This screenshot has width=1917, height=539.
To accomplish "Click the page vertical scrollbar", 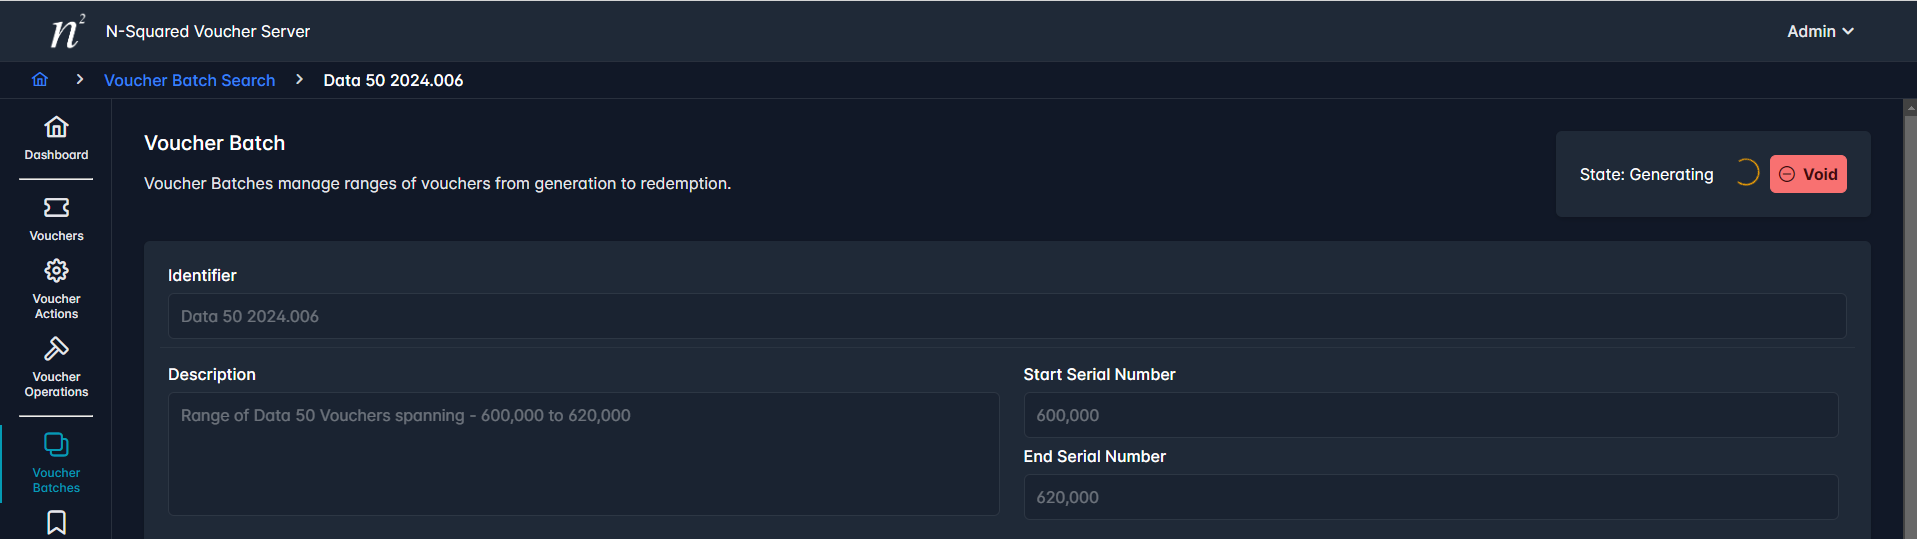I will pyautogui.click(x=1910, y=320).
